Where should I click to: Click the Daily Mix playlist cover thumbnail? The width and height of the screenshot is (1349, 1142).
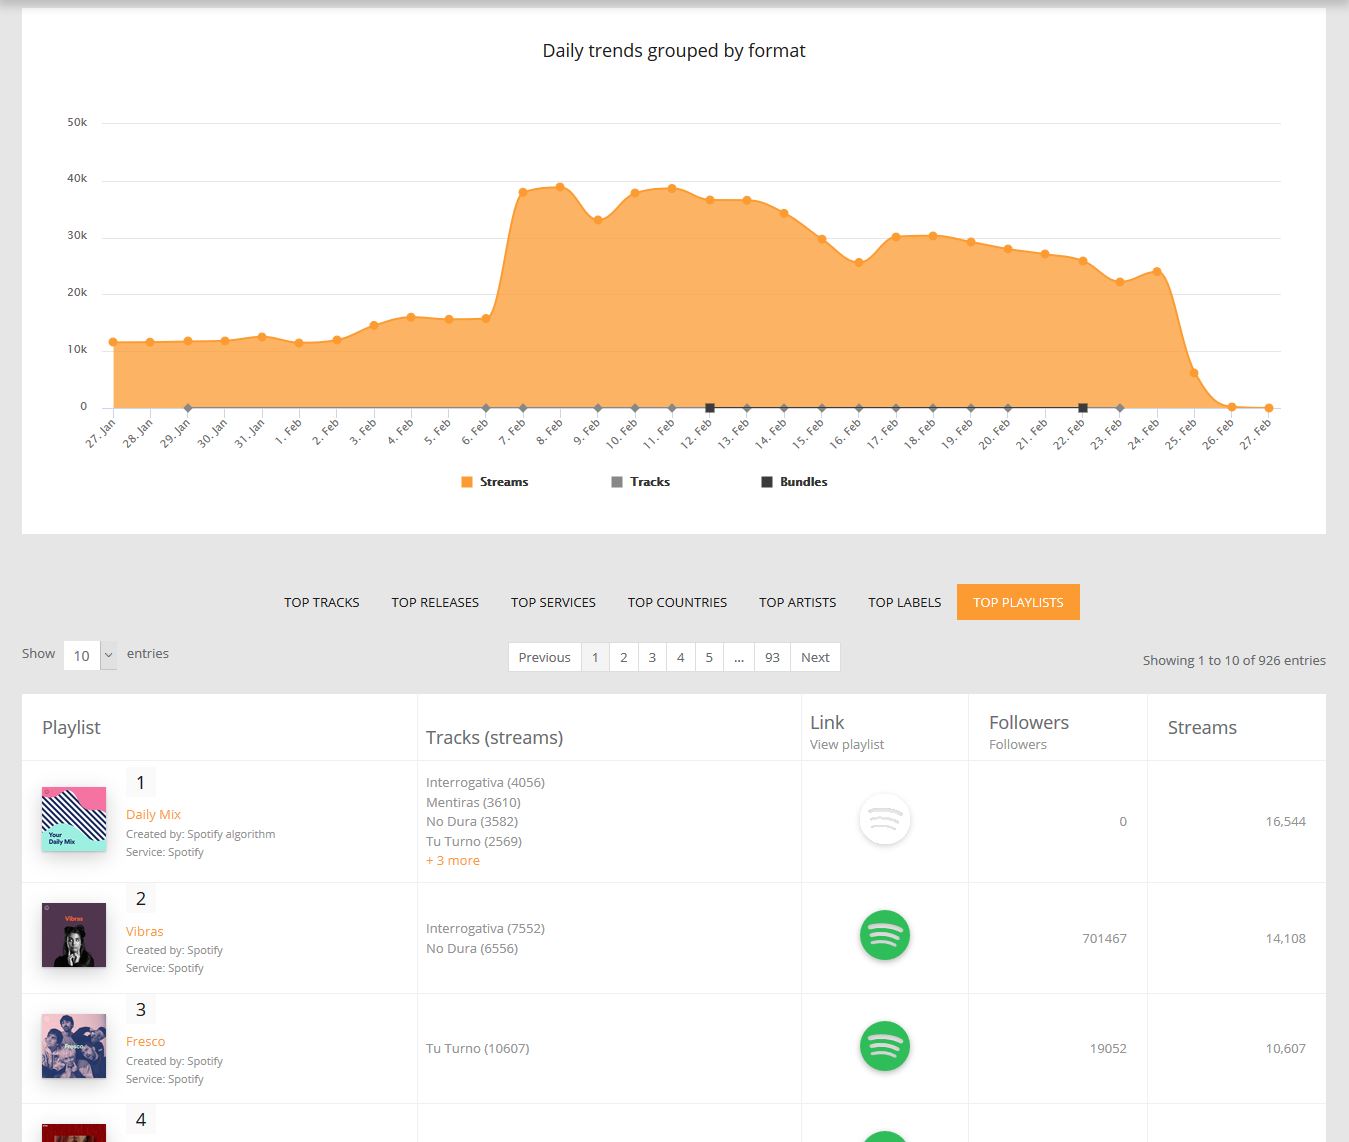74,819
